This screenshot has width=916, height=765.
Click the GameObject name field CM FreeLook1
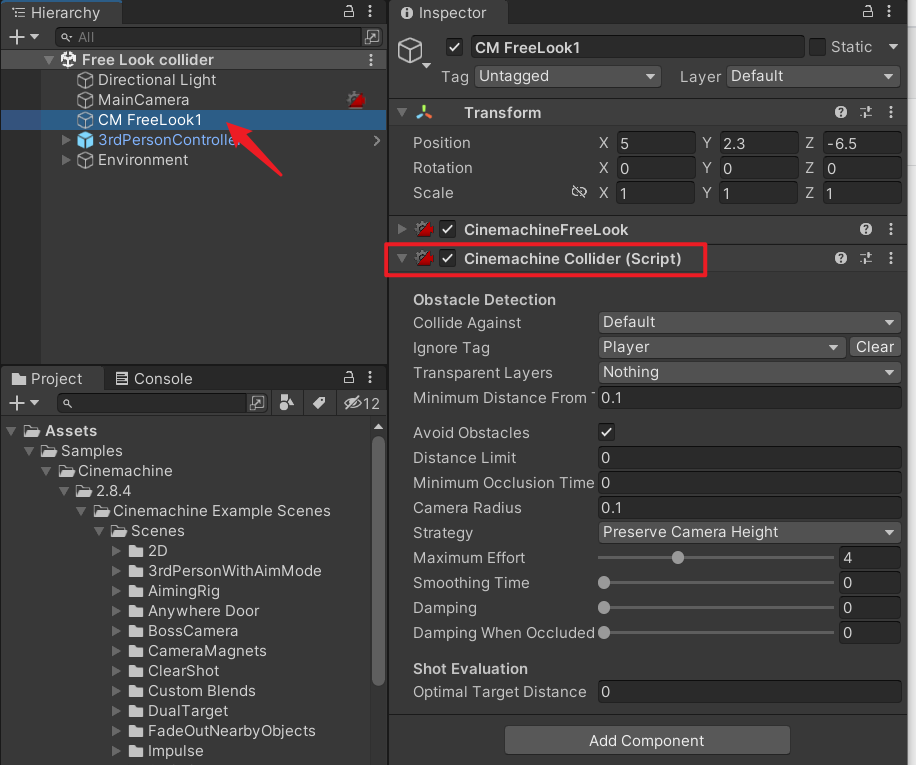click(x=637, y=47)
